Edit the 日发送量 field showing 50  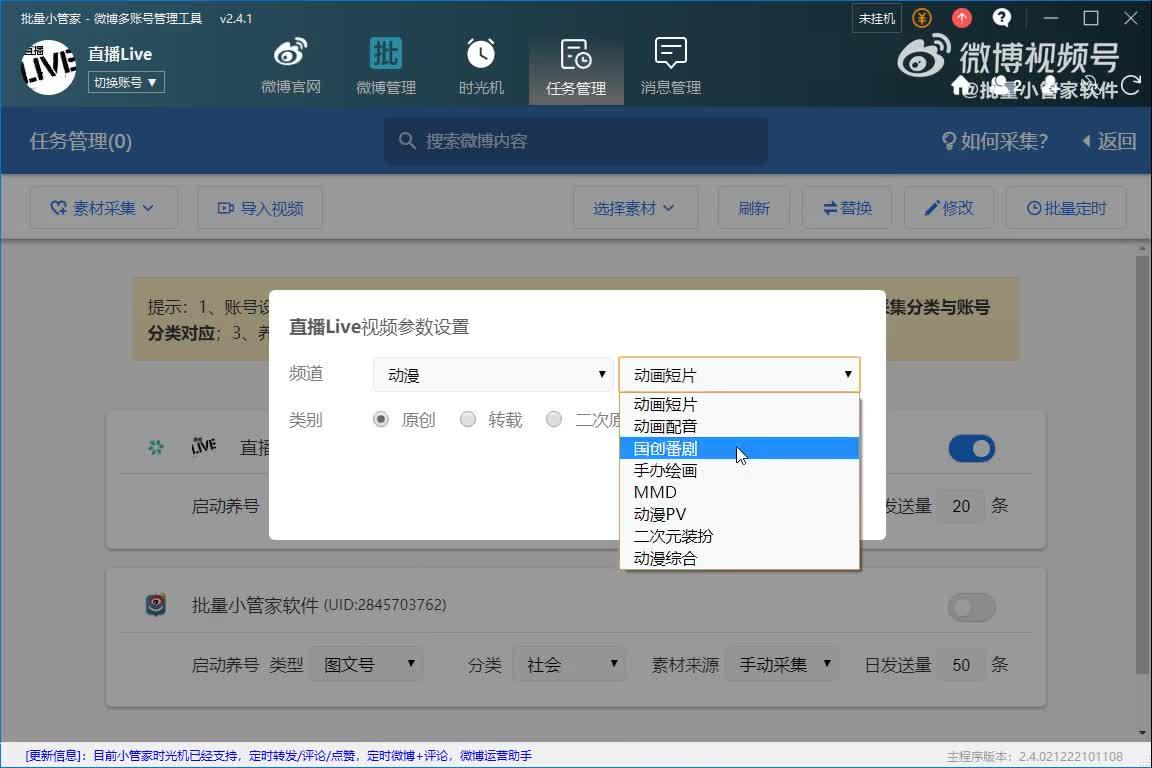(x=961, y=665)
